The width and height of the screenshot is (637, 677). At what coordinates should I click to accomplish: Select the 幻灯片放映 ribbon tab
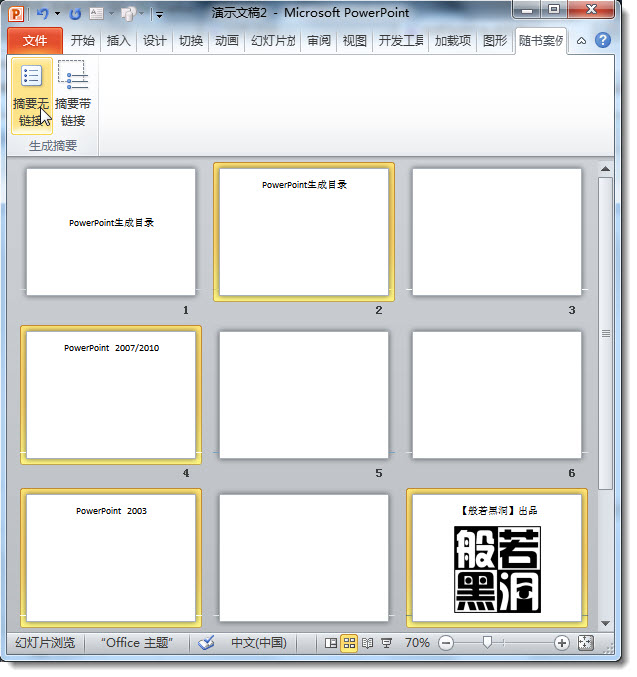[x=273, y=41]
